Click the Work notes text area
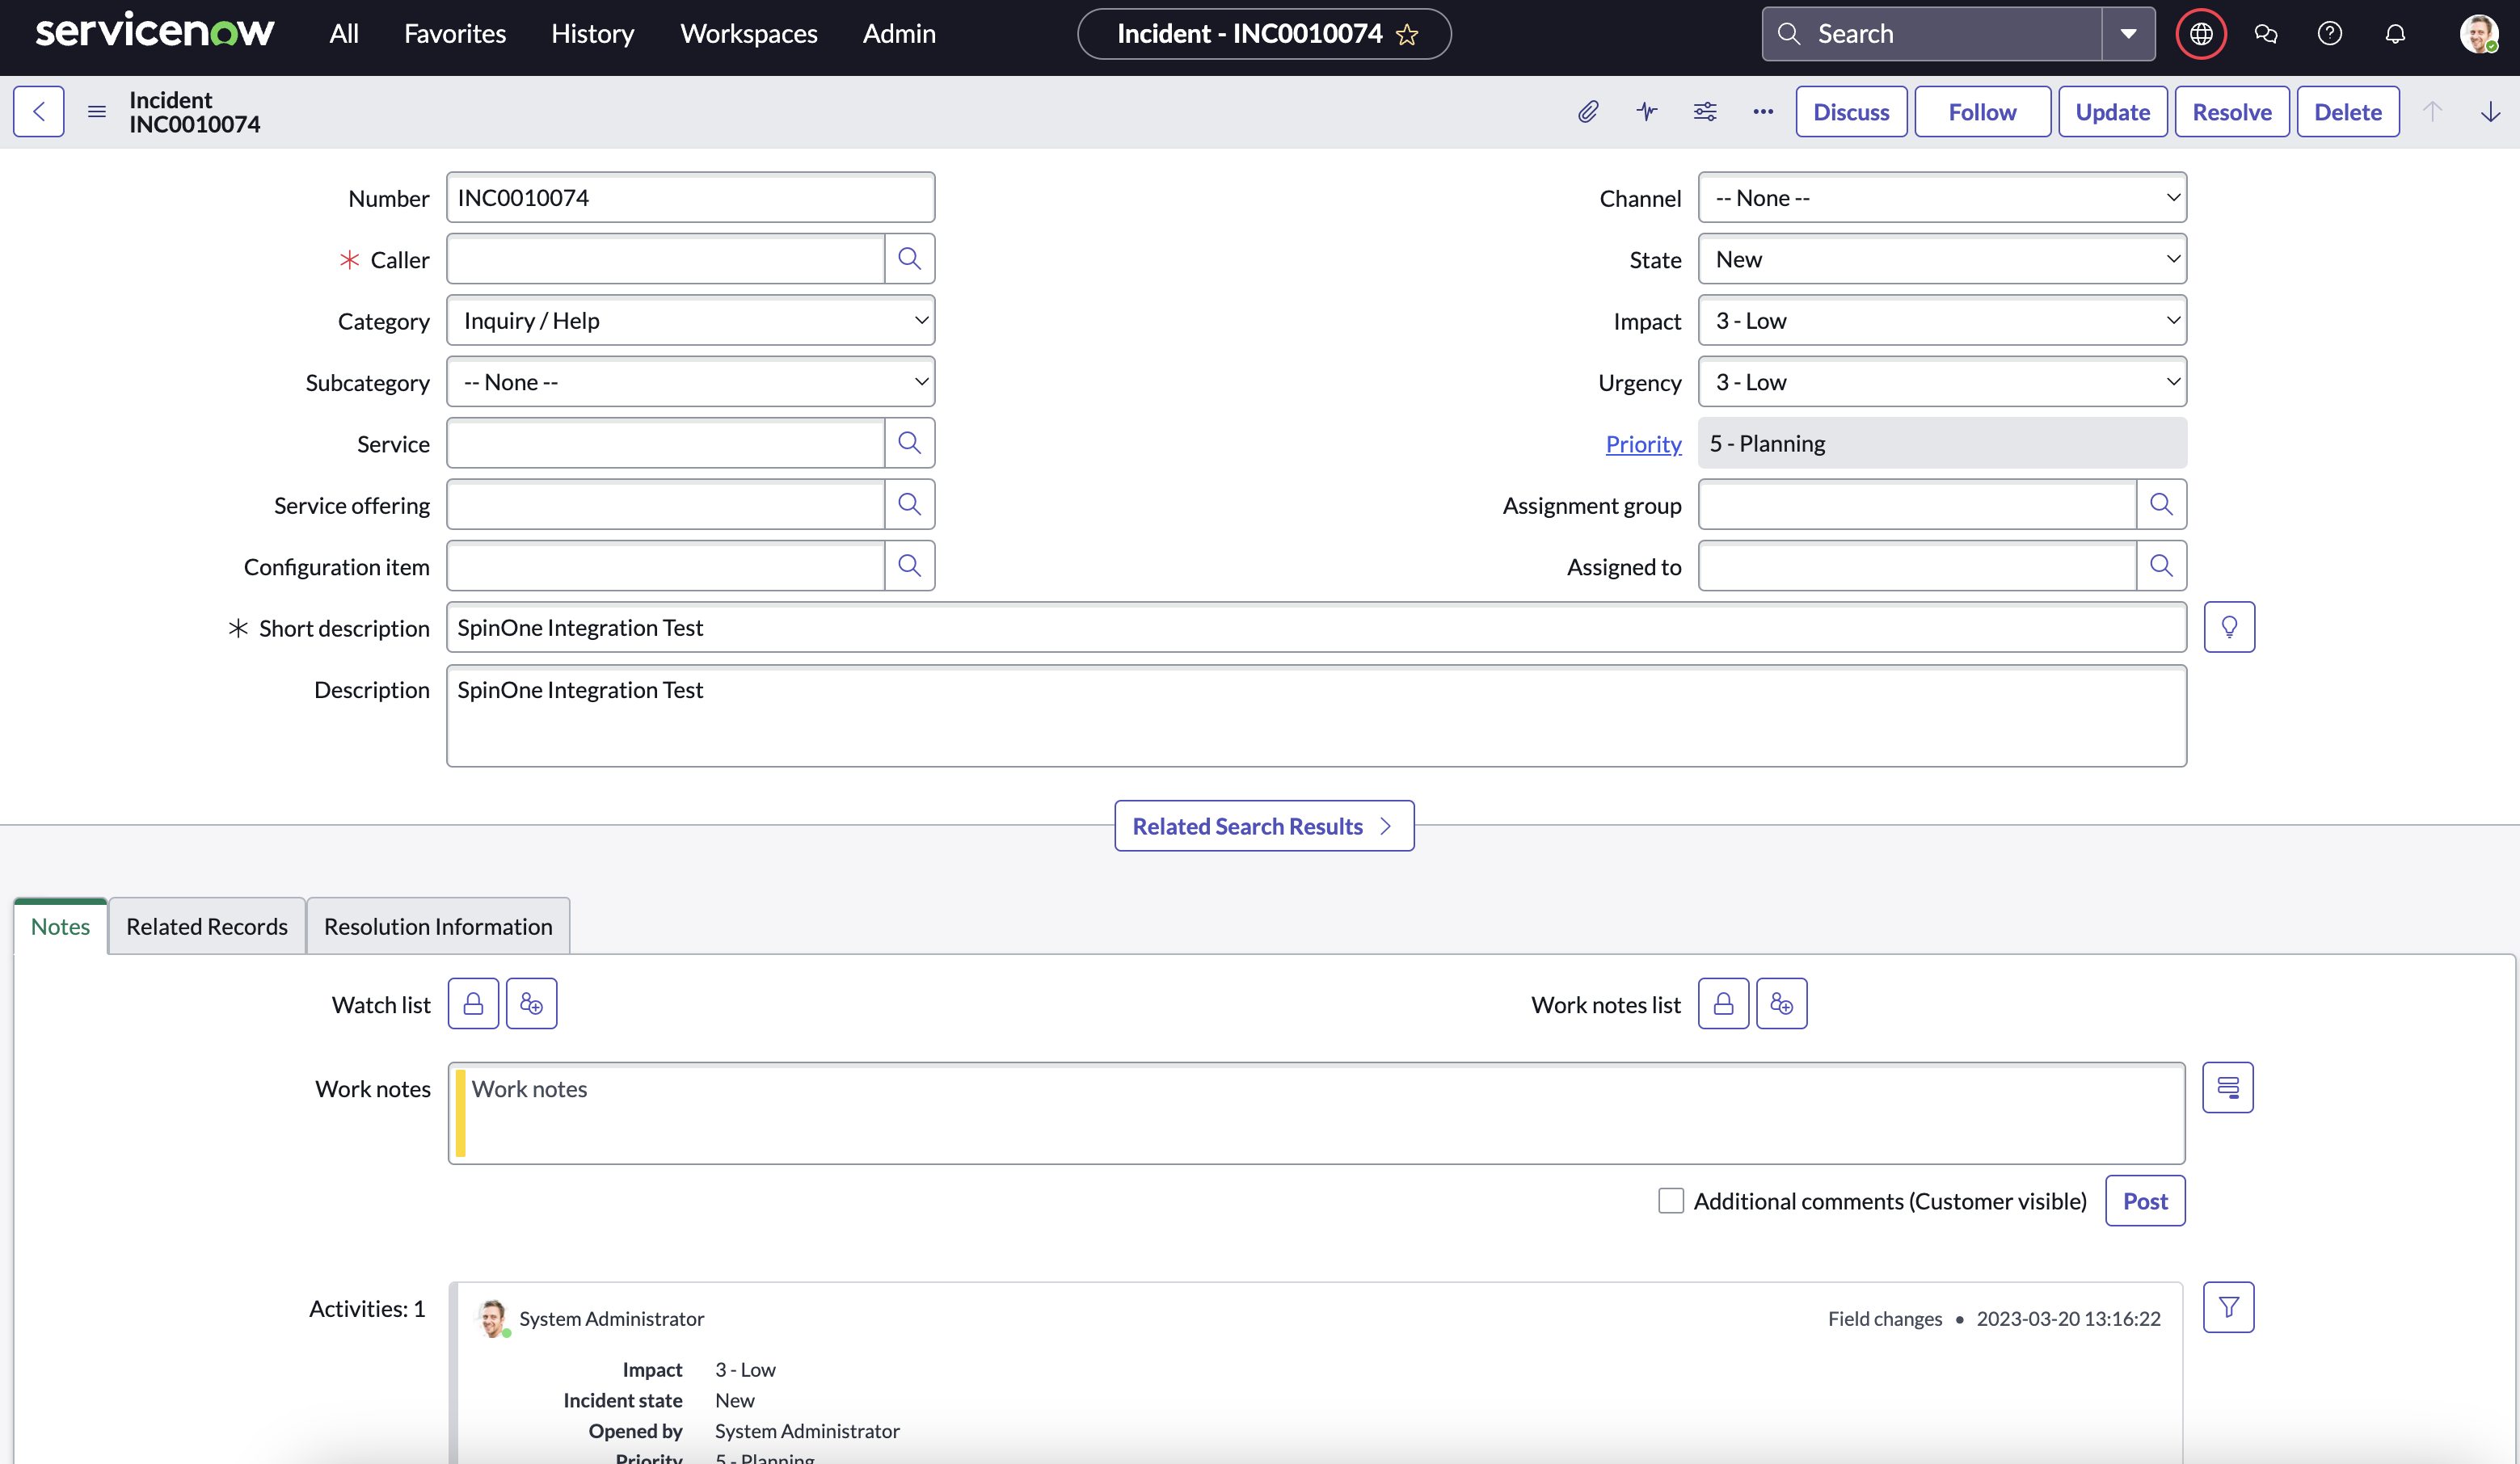2520x1464 pixels. pos(1316,1112)
